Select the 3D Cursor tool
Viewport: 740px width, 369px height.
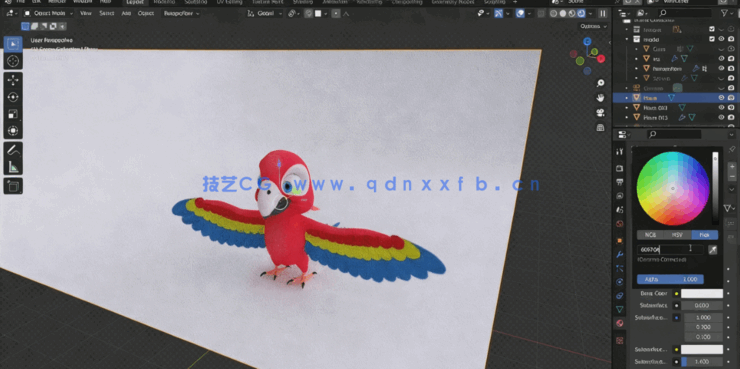click(13, 61)
